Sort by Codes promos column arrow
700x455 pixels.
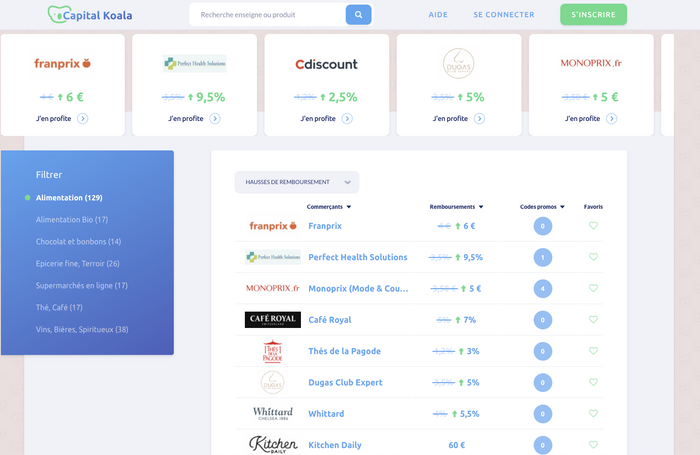pyautogui.click(x=562, y=207)
